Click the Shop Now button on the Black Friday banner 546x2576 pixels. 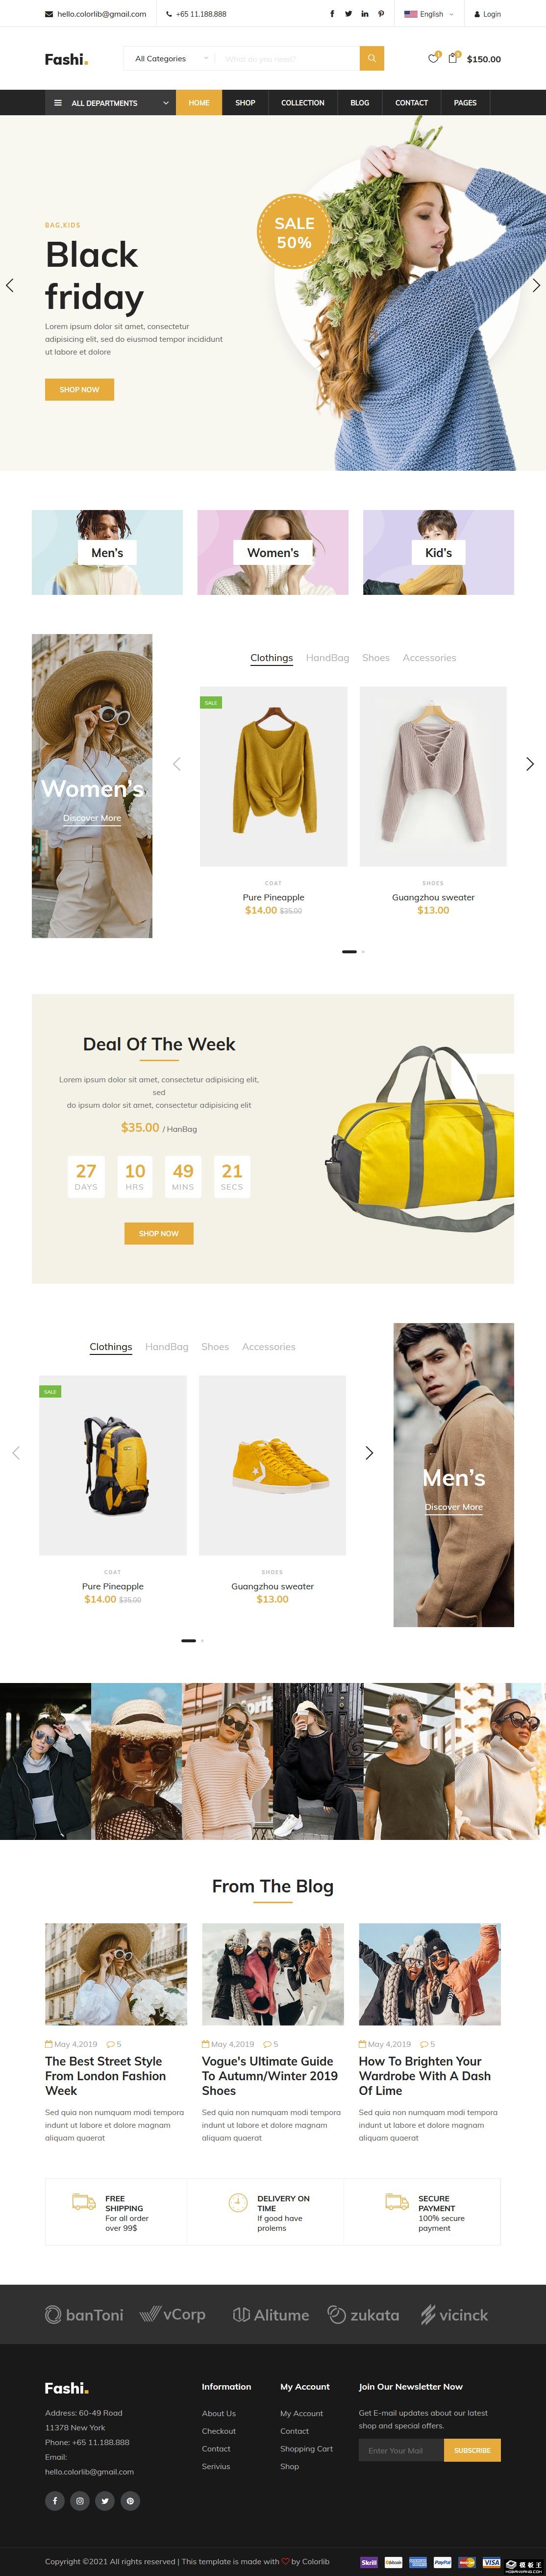click(x=79, y=389)
